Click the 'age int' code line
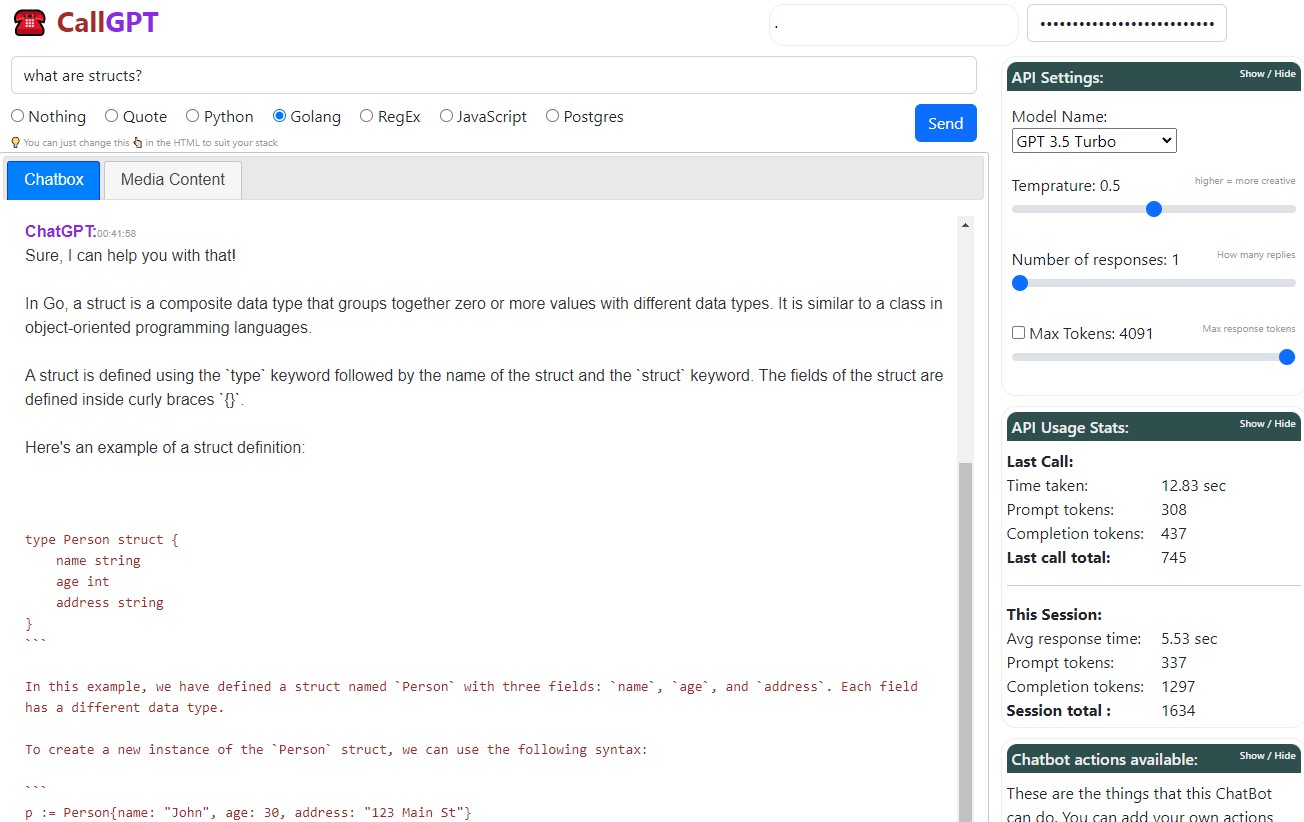Viewport: 1304px width, 822px height. (x=83, y=581)
